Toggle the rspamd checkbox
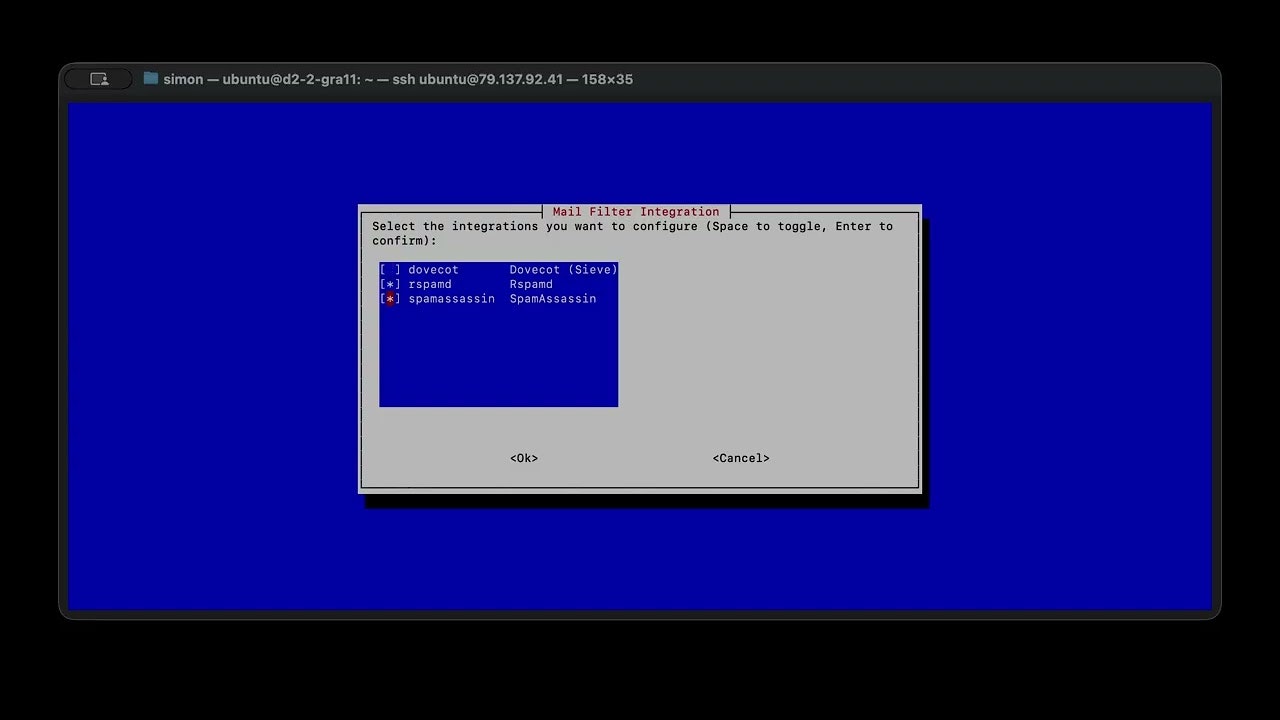1280x720 pixels. pyautogui.click(x=390, y=284)
